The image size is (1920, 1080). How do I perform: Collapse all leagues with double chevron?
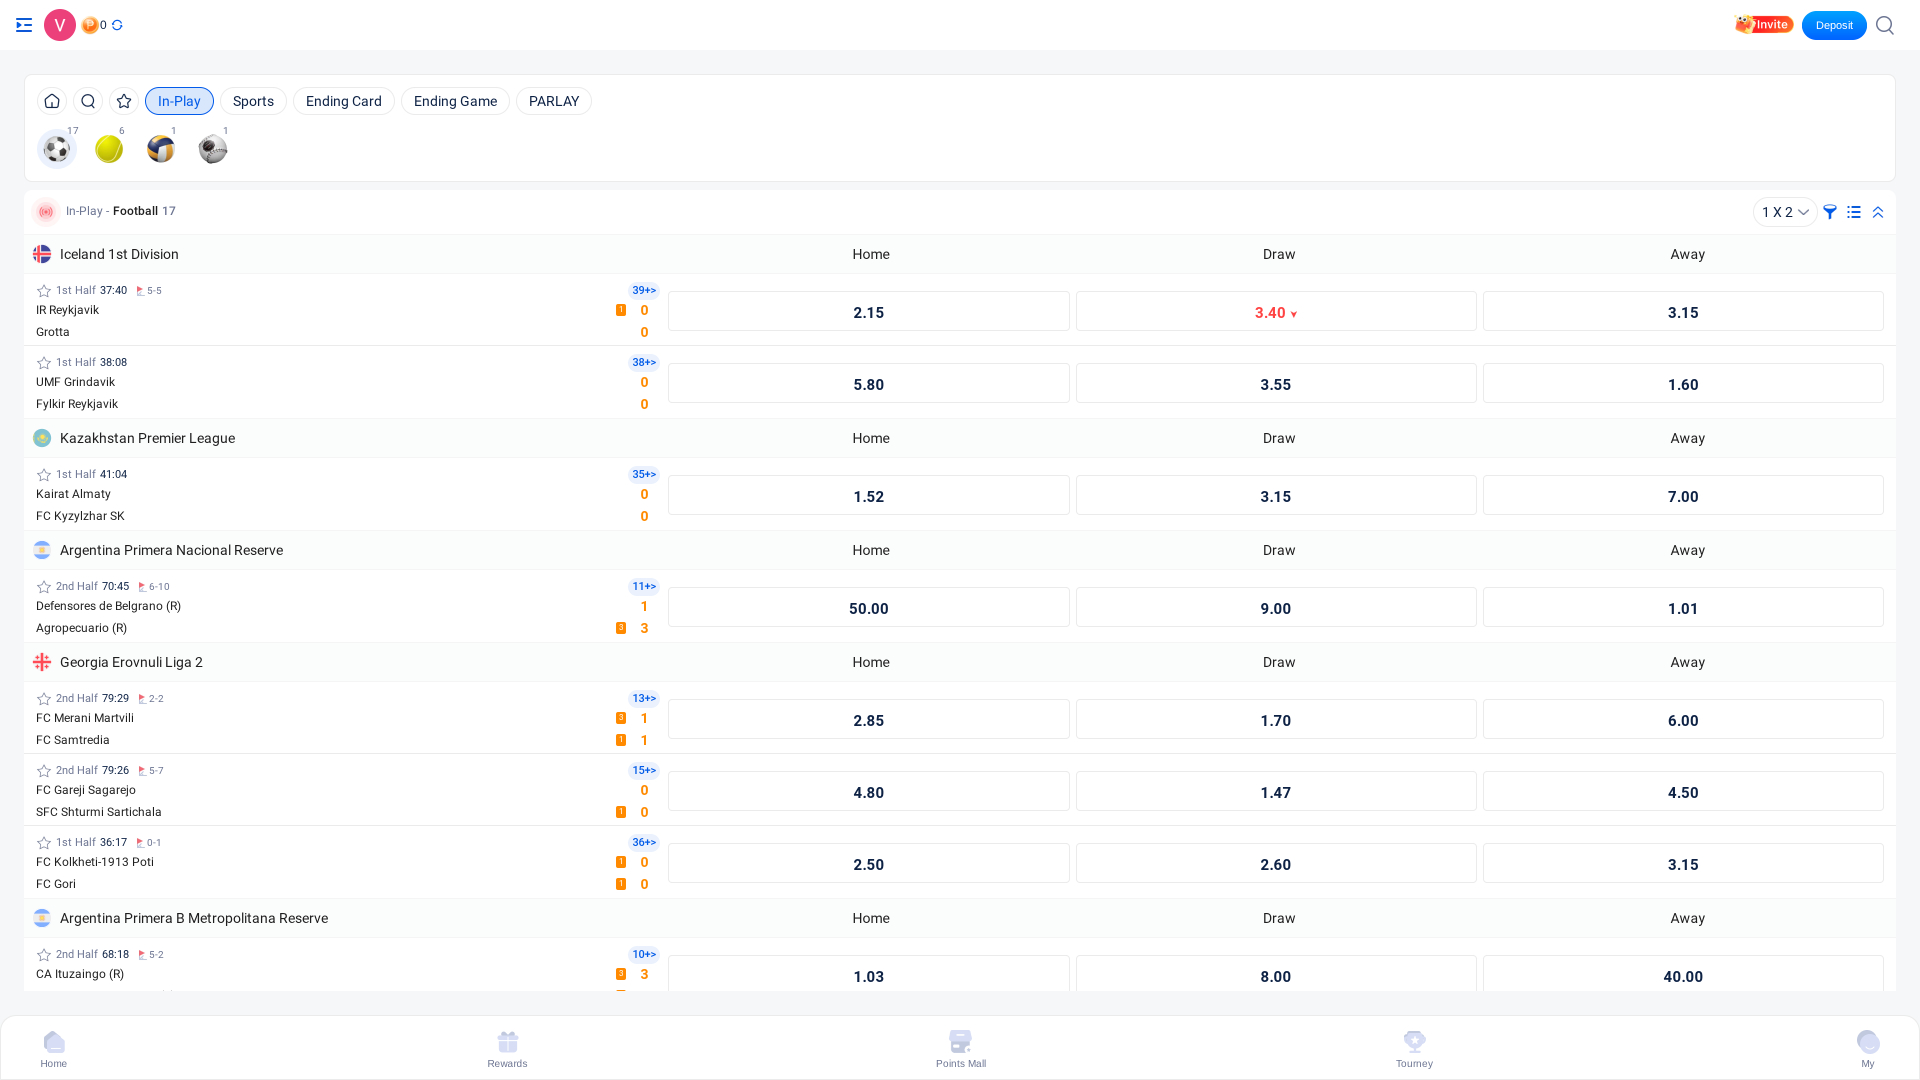click(x=1878, y=212)
